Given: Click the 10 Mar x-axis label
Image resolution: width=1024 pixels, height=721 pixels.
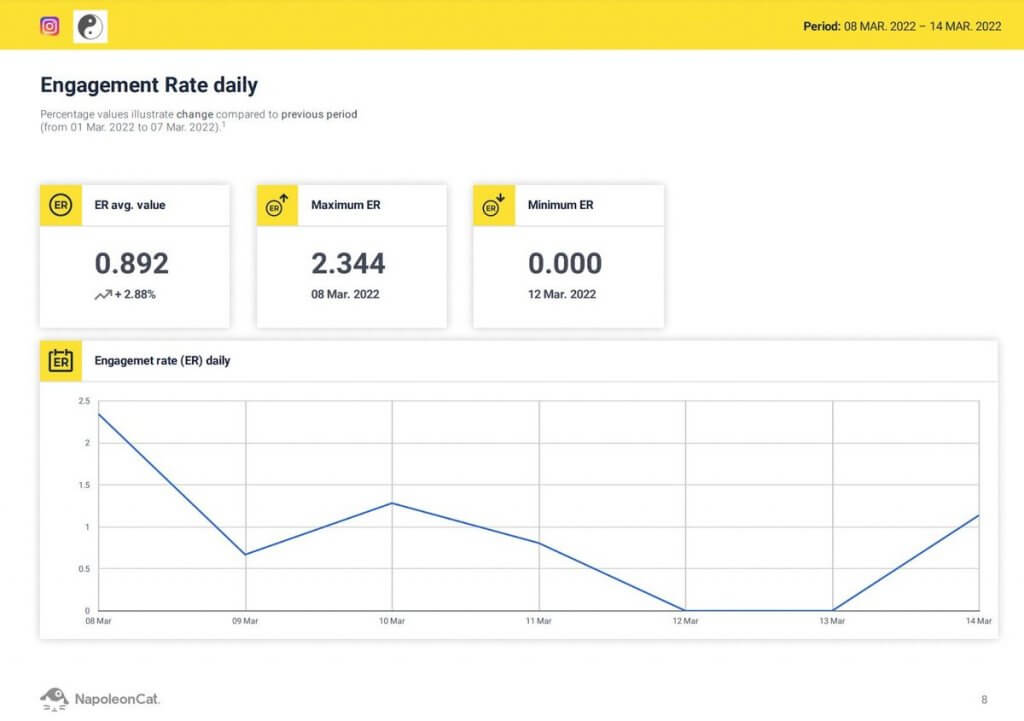Looking at the screenshot, I should pos(392,621).
